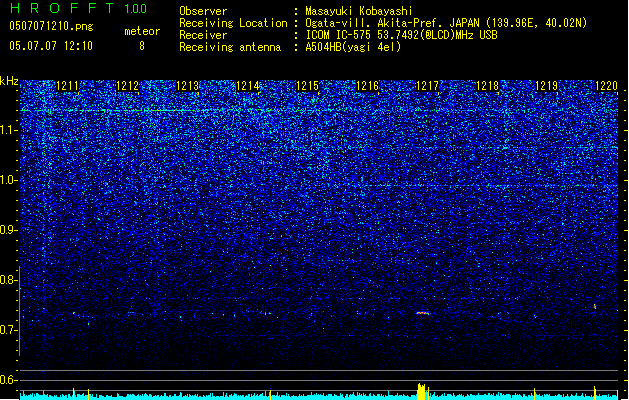Viewport: 629px width, 400px height.
Task: Click the 1215 time marker
Action: (x=307, y=86)
